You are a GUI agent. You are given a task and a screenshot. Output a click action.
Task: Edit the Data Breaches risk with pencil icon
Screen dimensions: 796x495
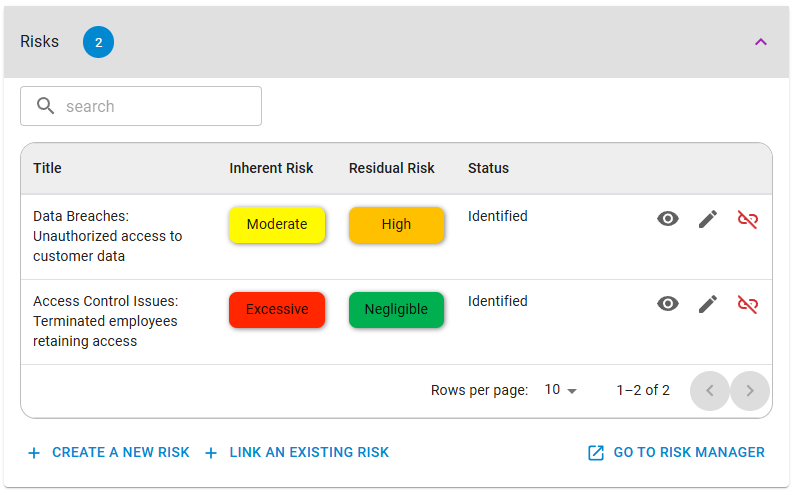coord(708,219)
